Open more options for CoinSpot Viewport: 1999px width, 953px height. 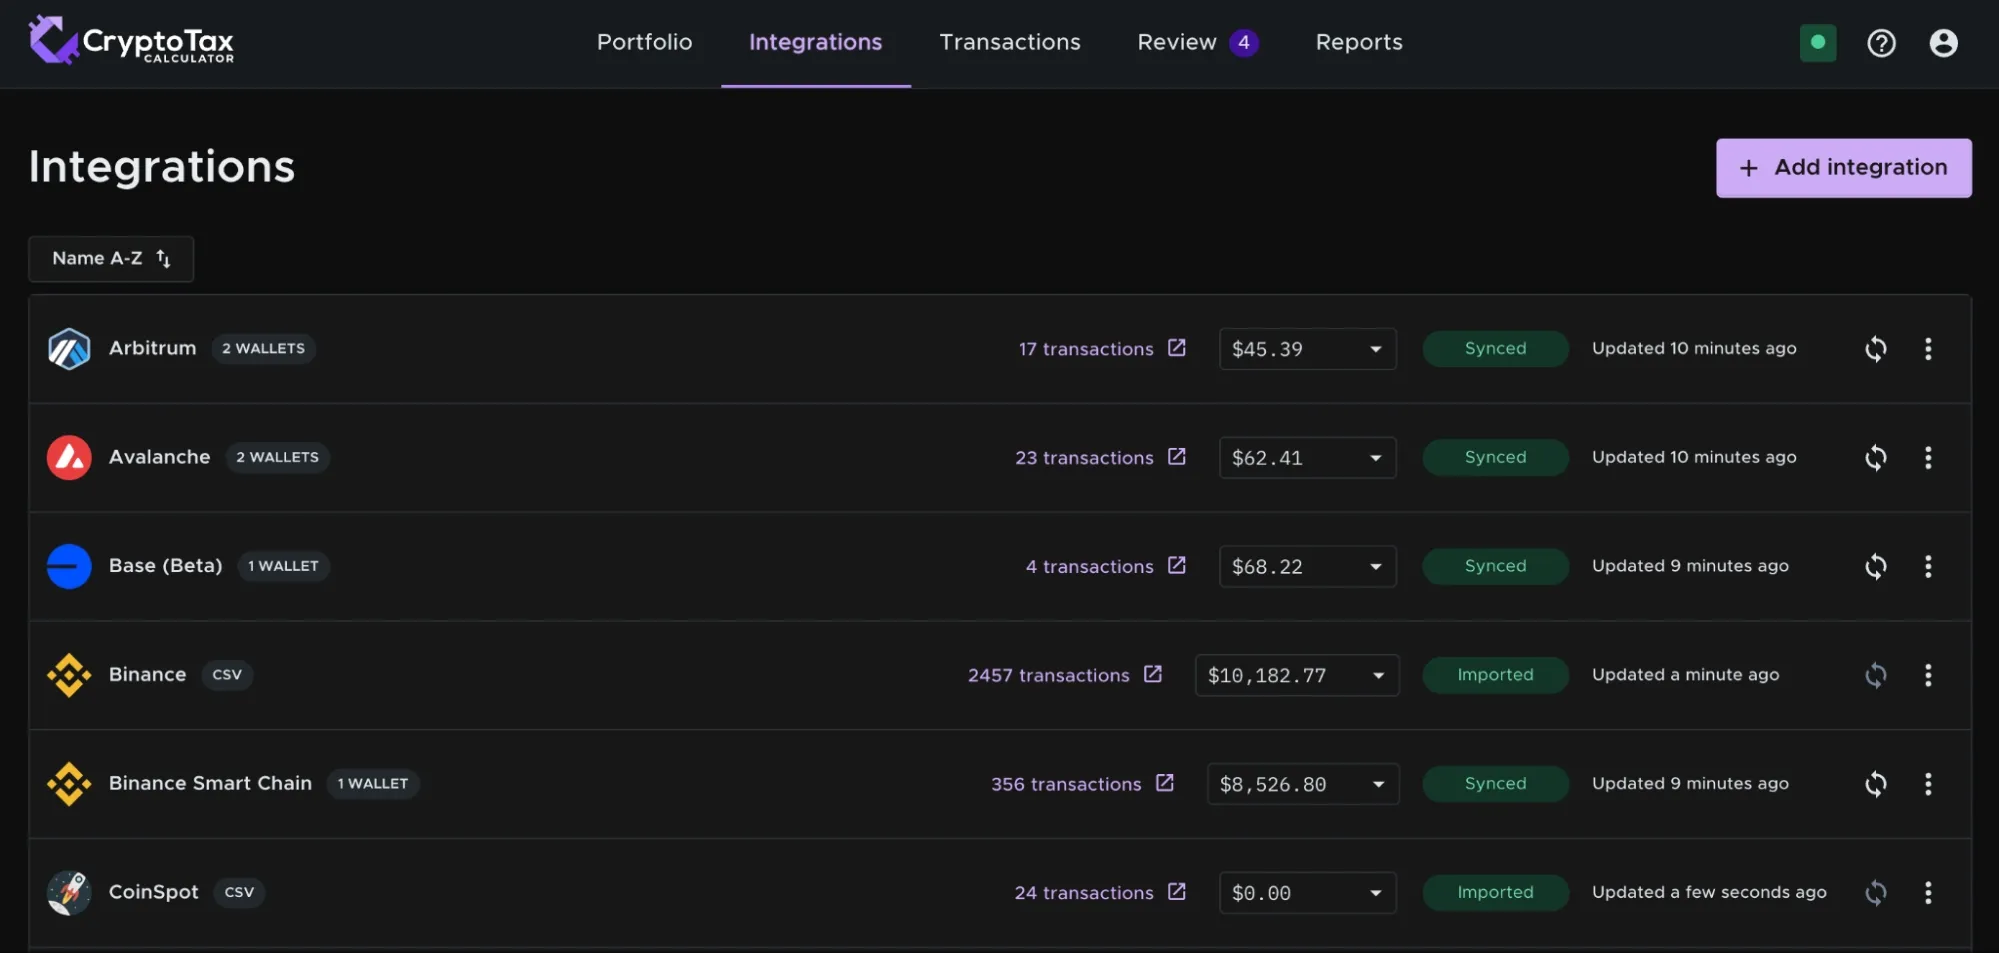(x=1928, y=893)
